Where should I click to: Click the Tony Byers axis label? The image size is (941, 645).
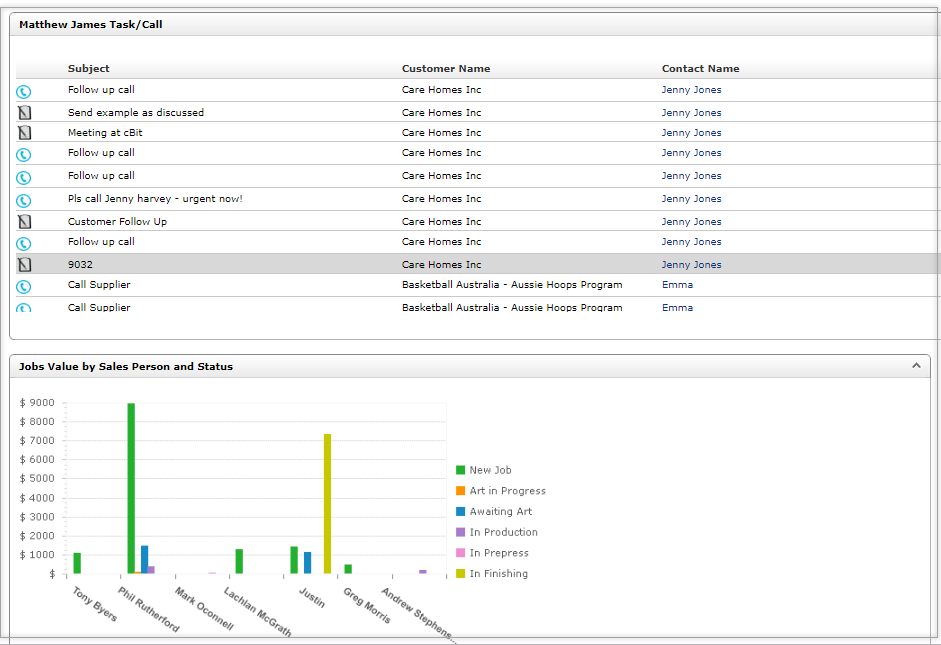[x=94, y=604]
